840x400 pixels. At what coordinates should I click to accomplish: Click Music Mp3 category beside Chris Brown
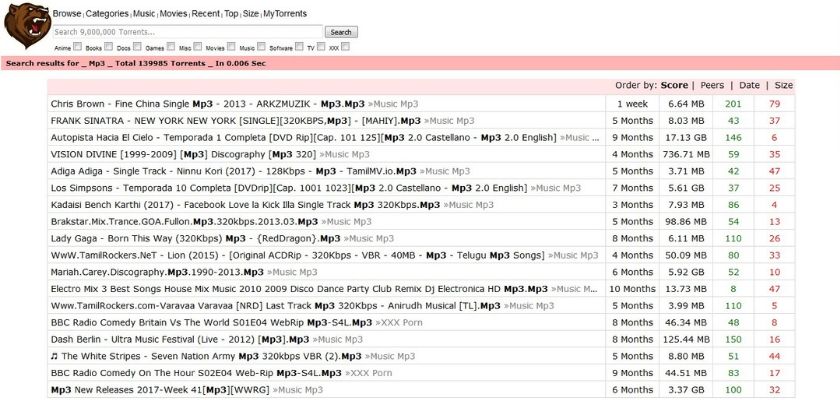pos(393,104)
